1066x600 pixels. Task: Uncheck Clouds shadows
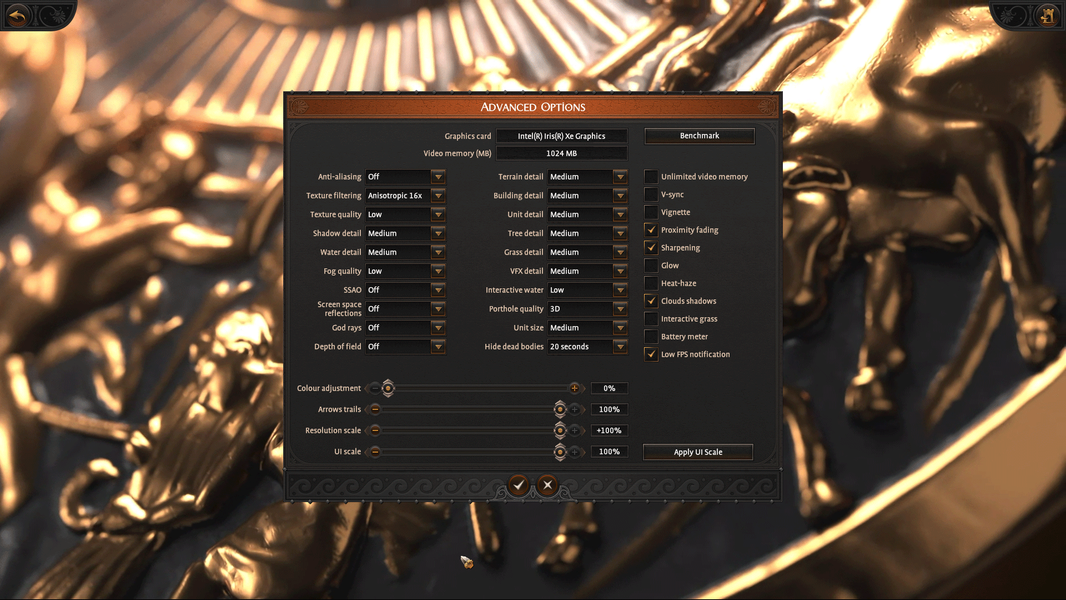tap(651, 300)
